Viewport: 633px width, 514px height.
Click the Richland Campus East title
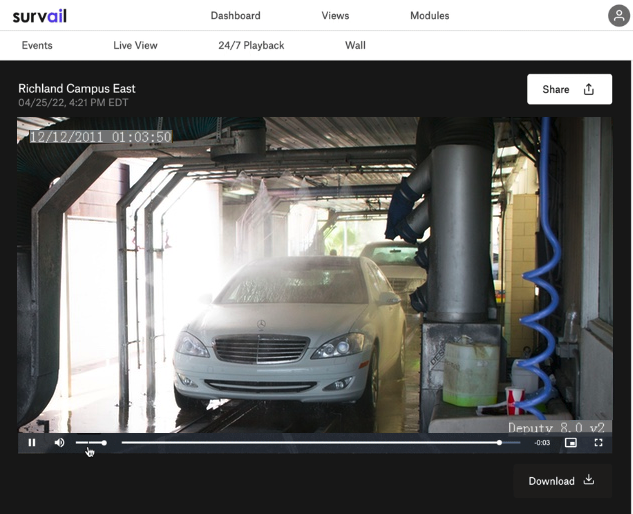coord(77,88)
